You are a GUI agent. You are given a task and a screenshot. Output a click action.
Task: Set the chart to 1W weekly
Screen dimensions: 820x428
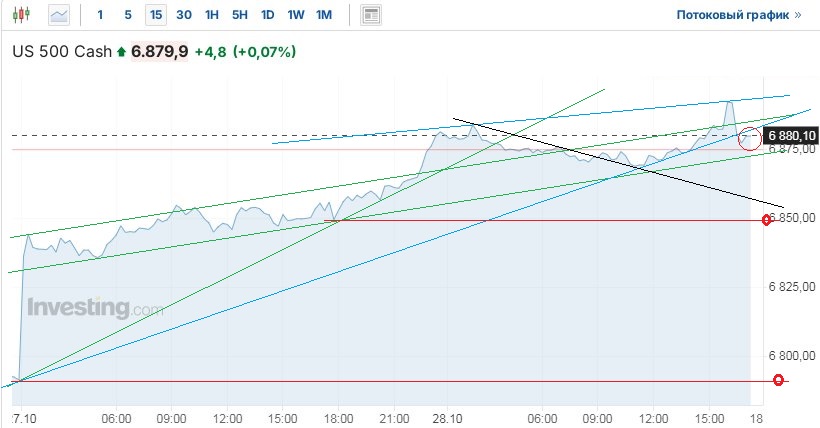click(x=296, y=15)
